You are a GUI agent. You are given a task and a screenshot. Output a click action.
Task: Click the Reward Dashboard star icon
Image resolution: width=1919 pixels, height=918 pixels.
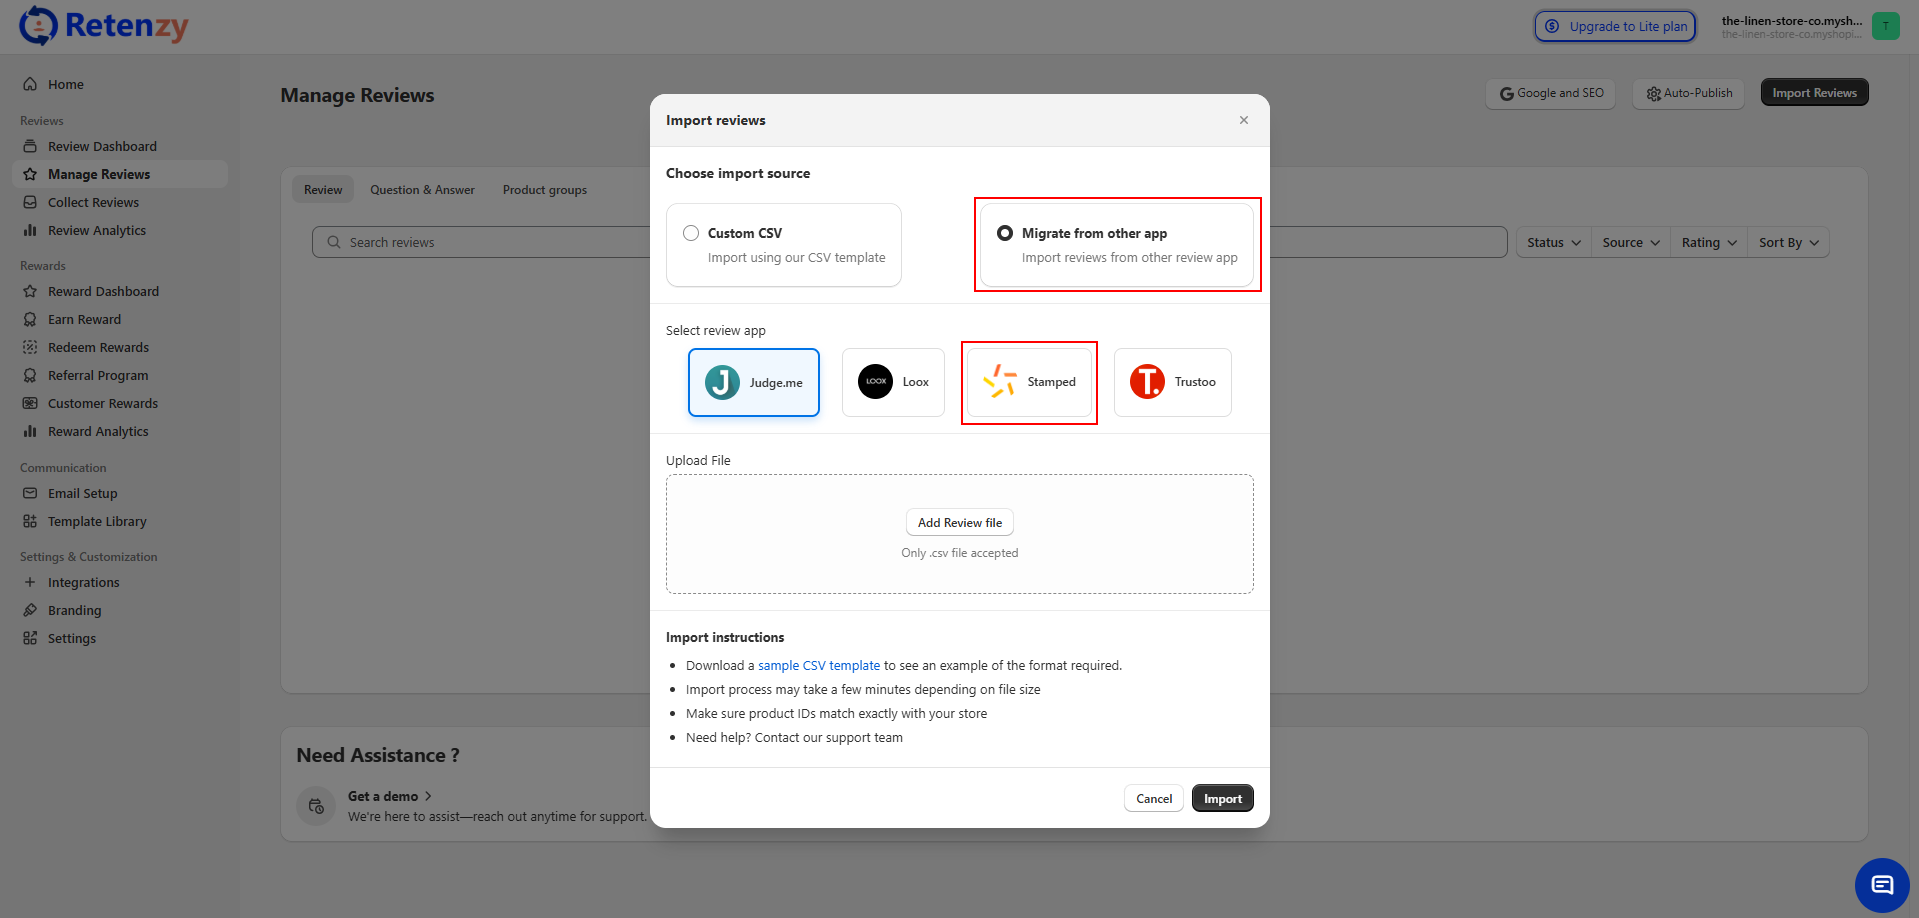tap(30, 291)
